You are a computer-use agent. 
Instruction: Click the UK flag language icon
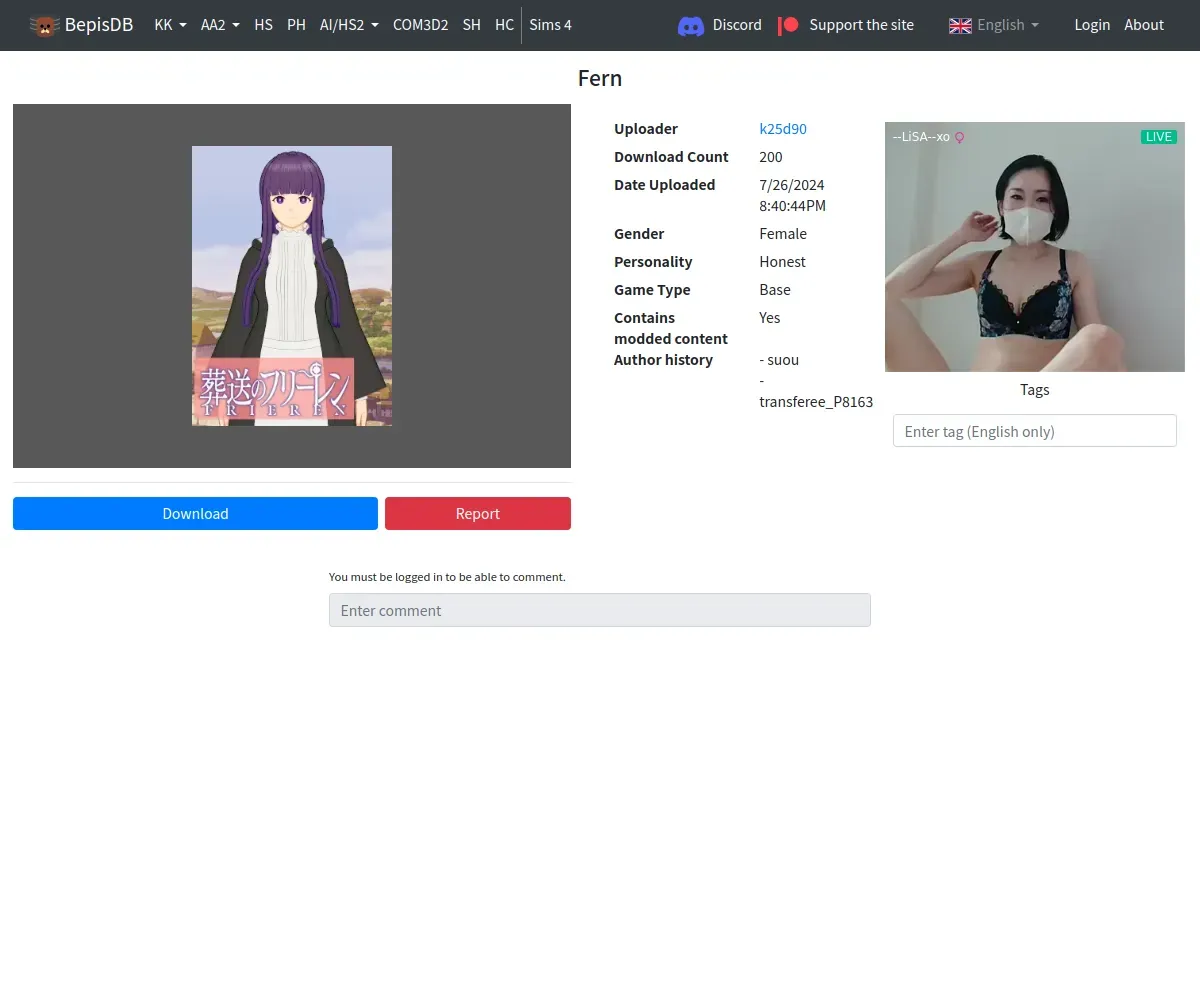pos(960,25)
